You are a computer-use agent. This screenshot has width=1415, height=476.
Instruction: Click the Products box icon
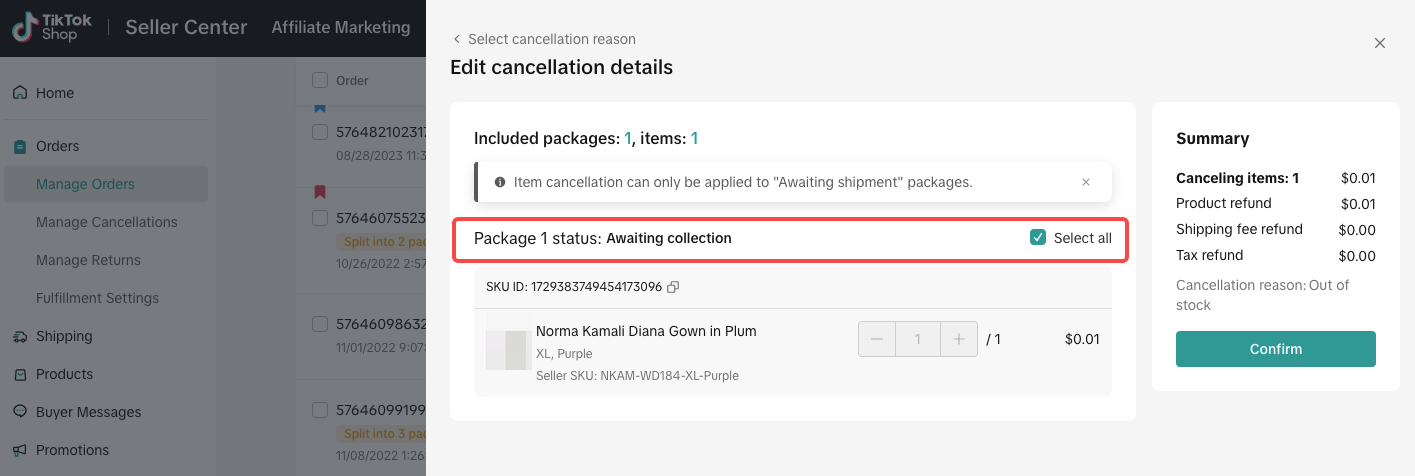pyautogui.click(x=20, y=374)
